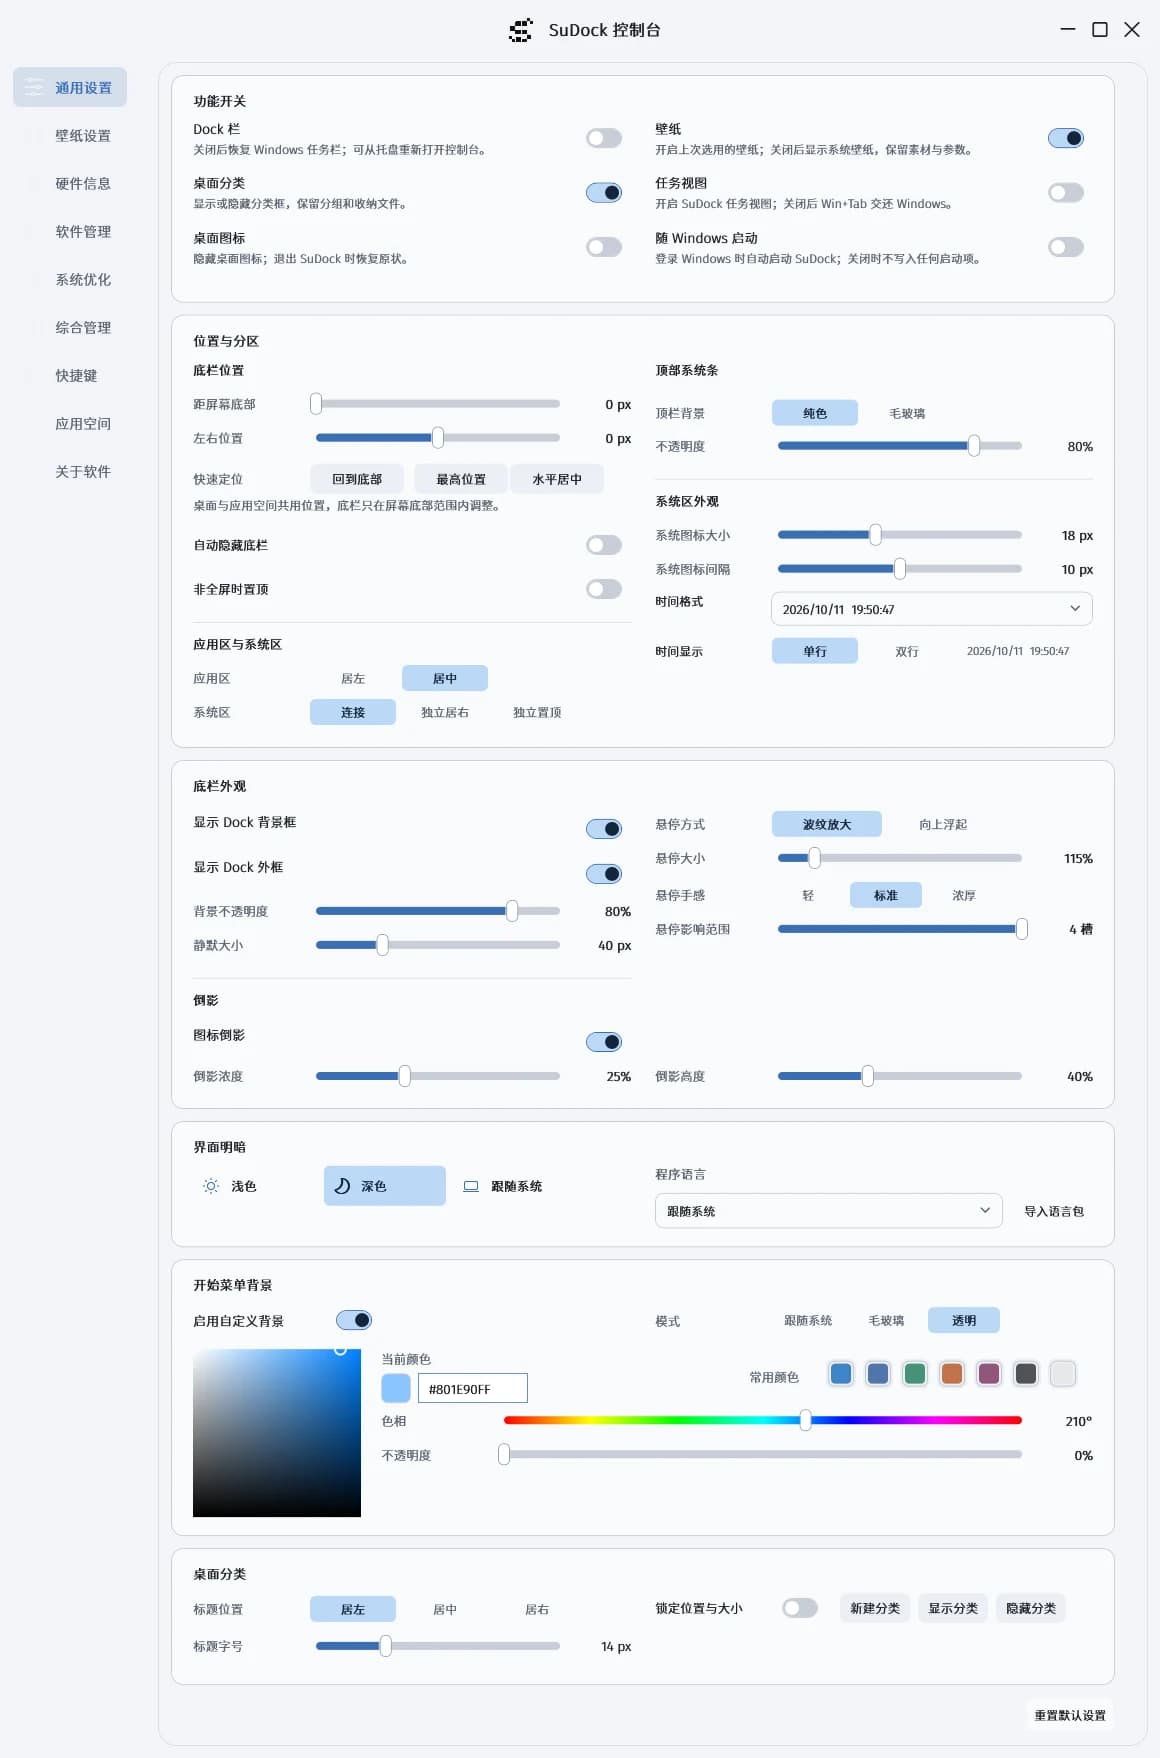Click the #801E90FF hex color field
The image size is (1160, 1758).
[x=473, y=1388]
